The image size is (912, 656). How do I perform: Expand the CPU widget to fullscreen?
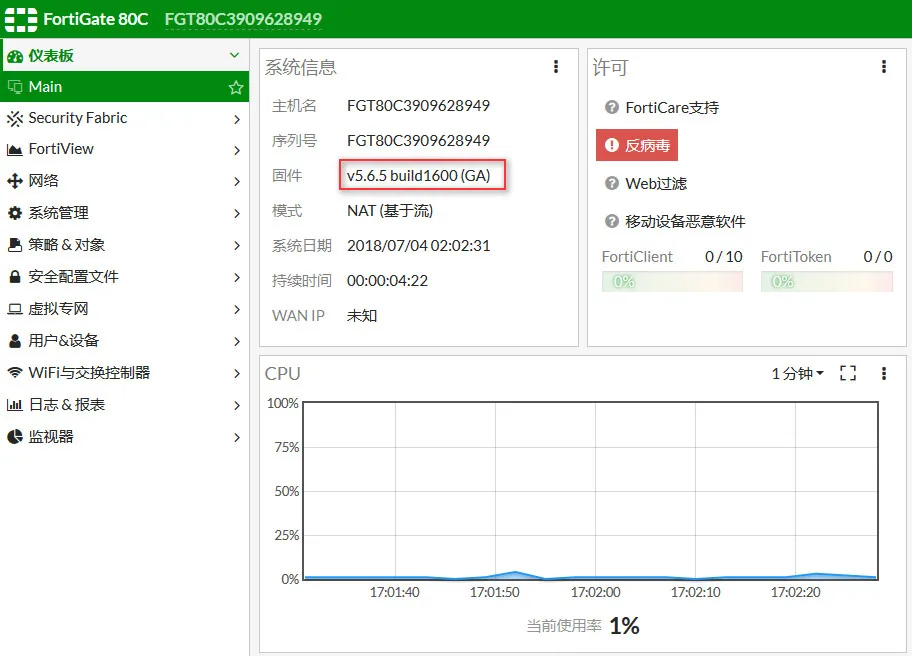848,373
